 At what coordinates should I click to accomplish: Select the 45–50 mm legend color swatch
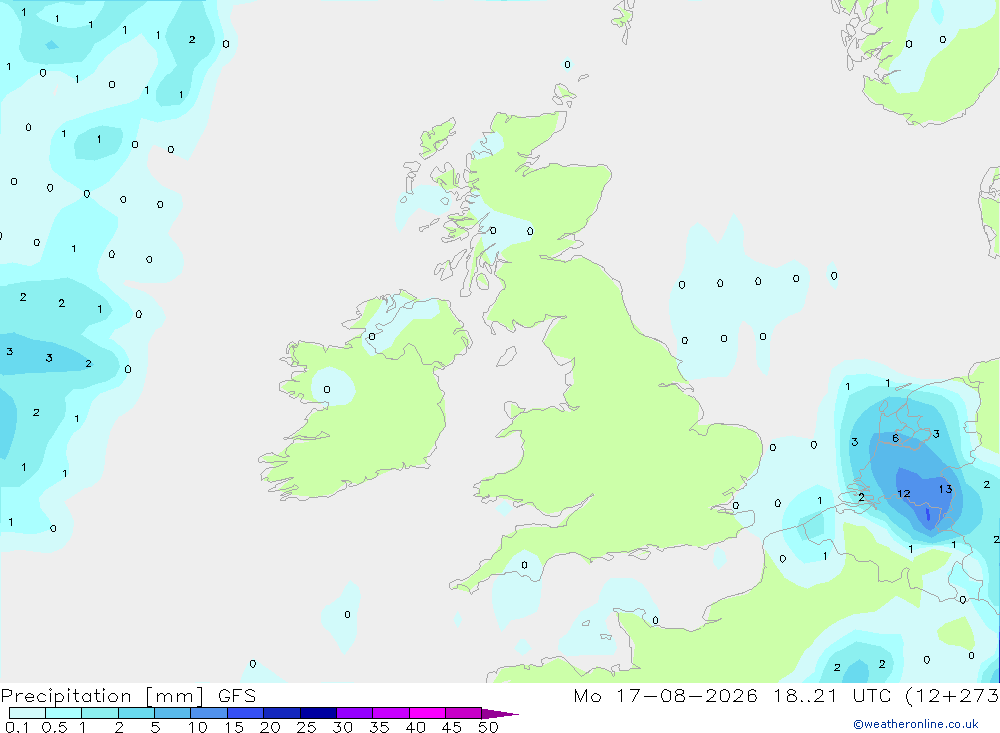pyautogui.click(x=464, y=713)
